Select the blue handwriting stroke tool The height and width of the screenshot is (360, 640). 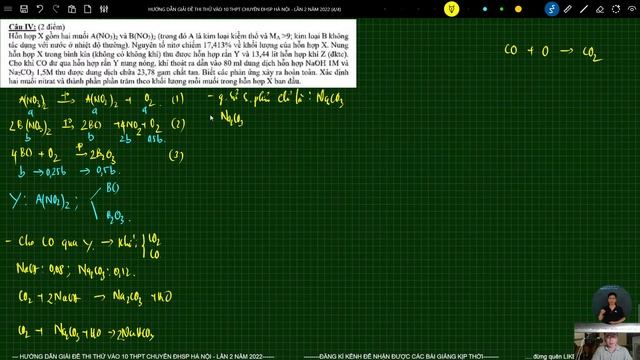click(x=551, y=9)
